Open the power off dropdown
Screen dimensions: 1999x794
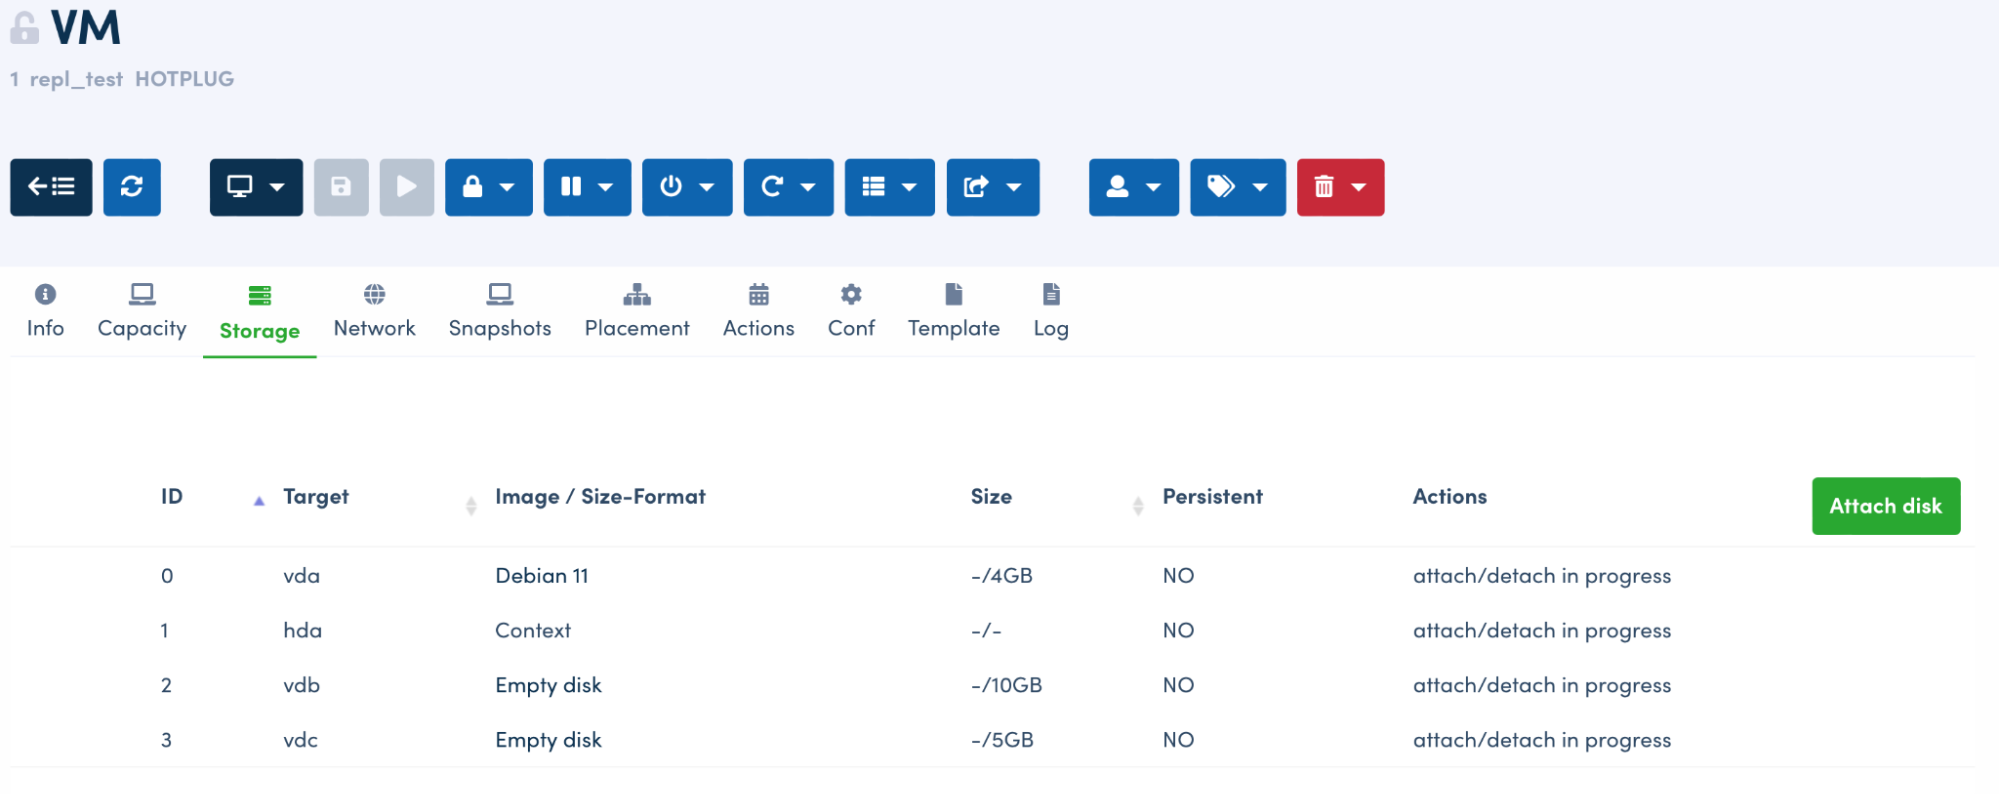click(687, 187)
